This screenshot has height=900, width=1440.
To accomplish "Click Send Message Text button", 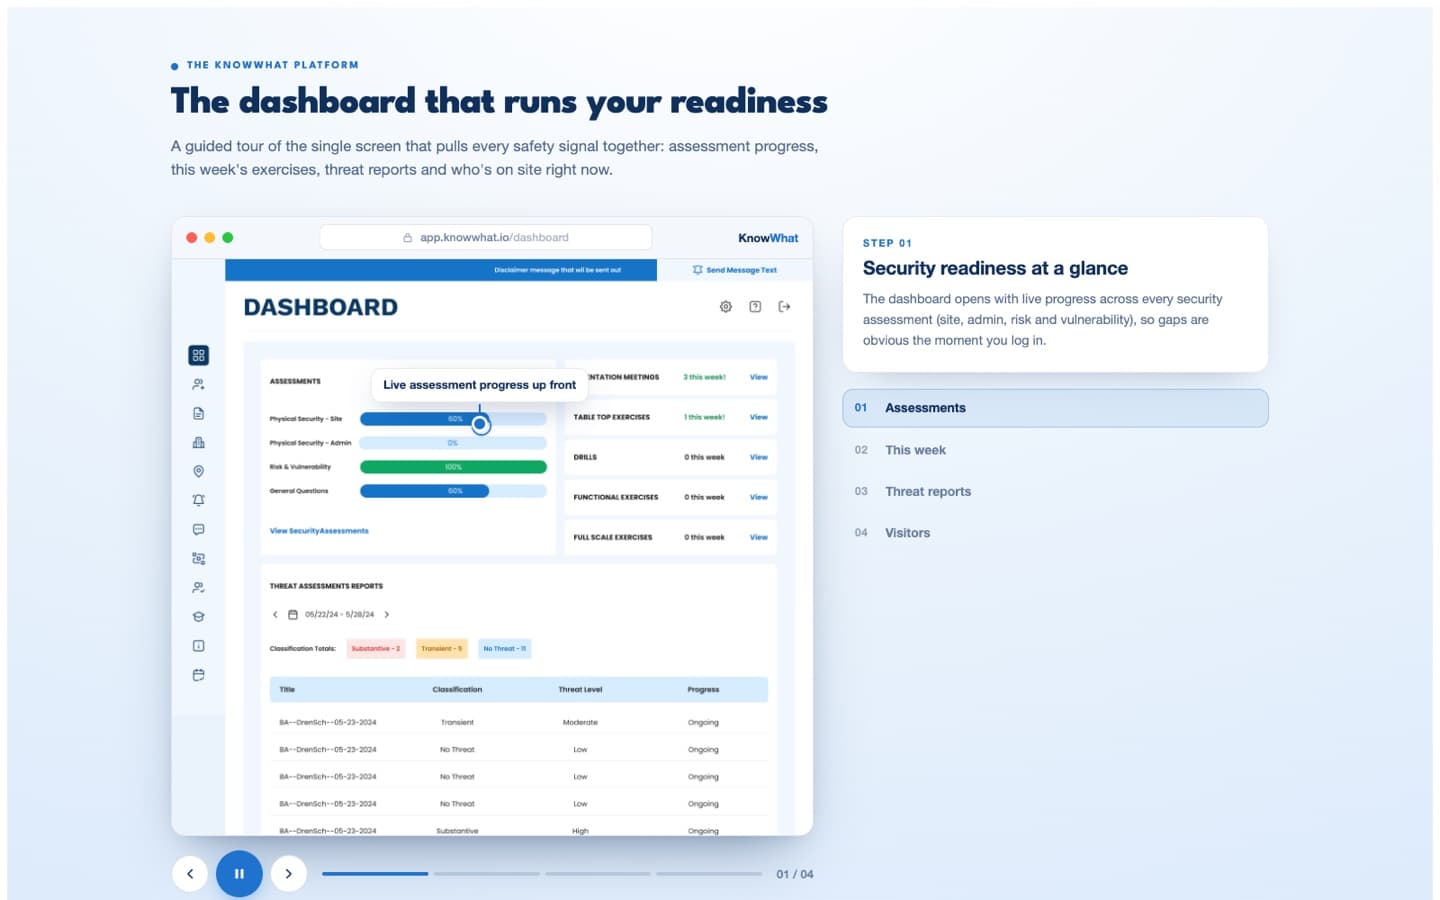I will (x=735, y=270).
